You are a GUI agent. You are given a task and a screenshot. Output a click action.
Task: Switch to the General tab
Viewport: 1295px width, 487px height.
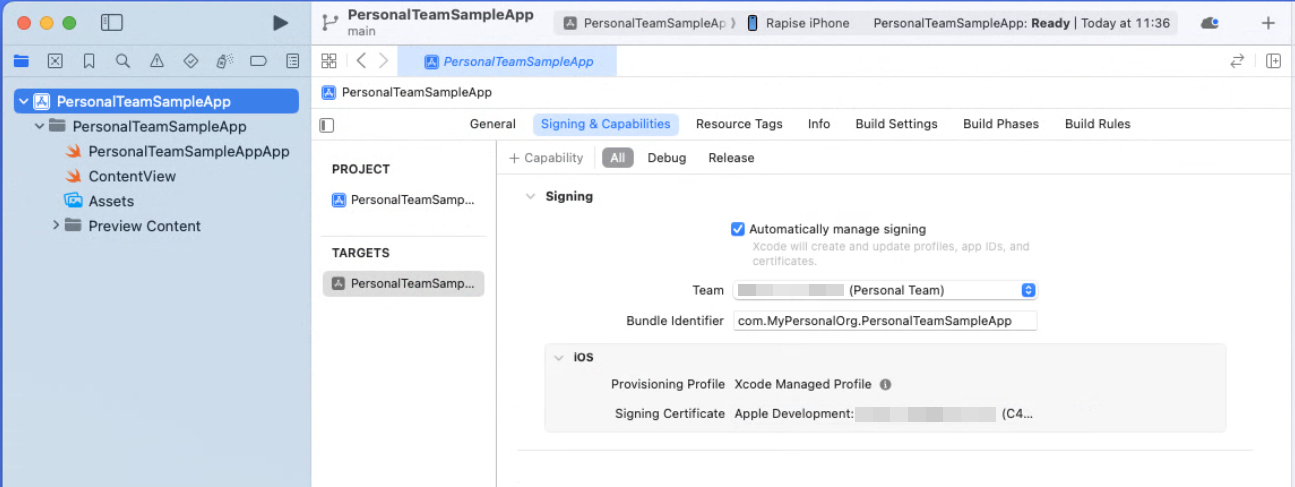[x=492, y=124]
